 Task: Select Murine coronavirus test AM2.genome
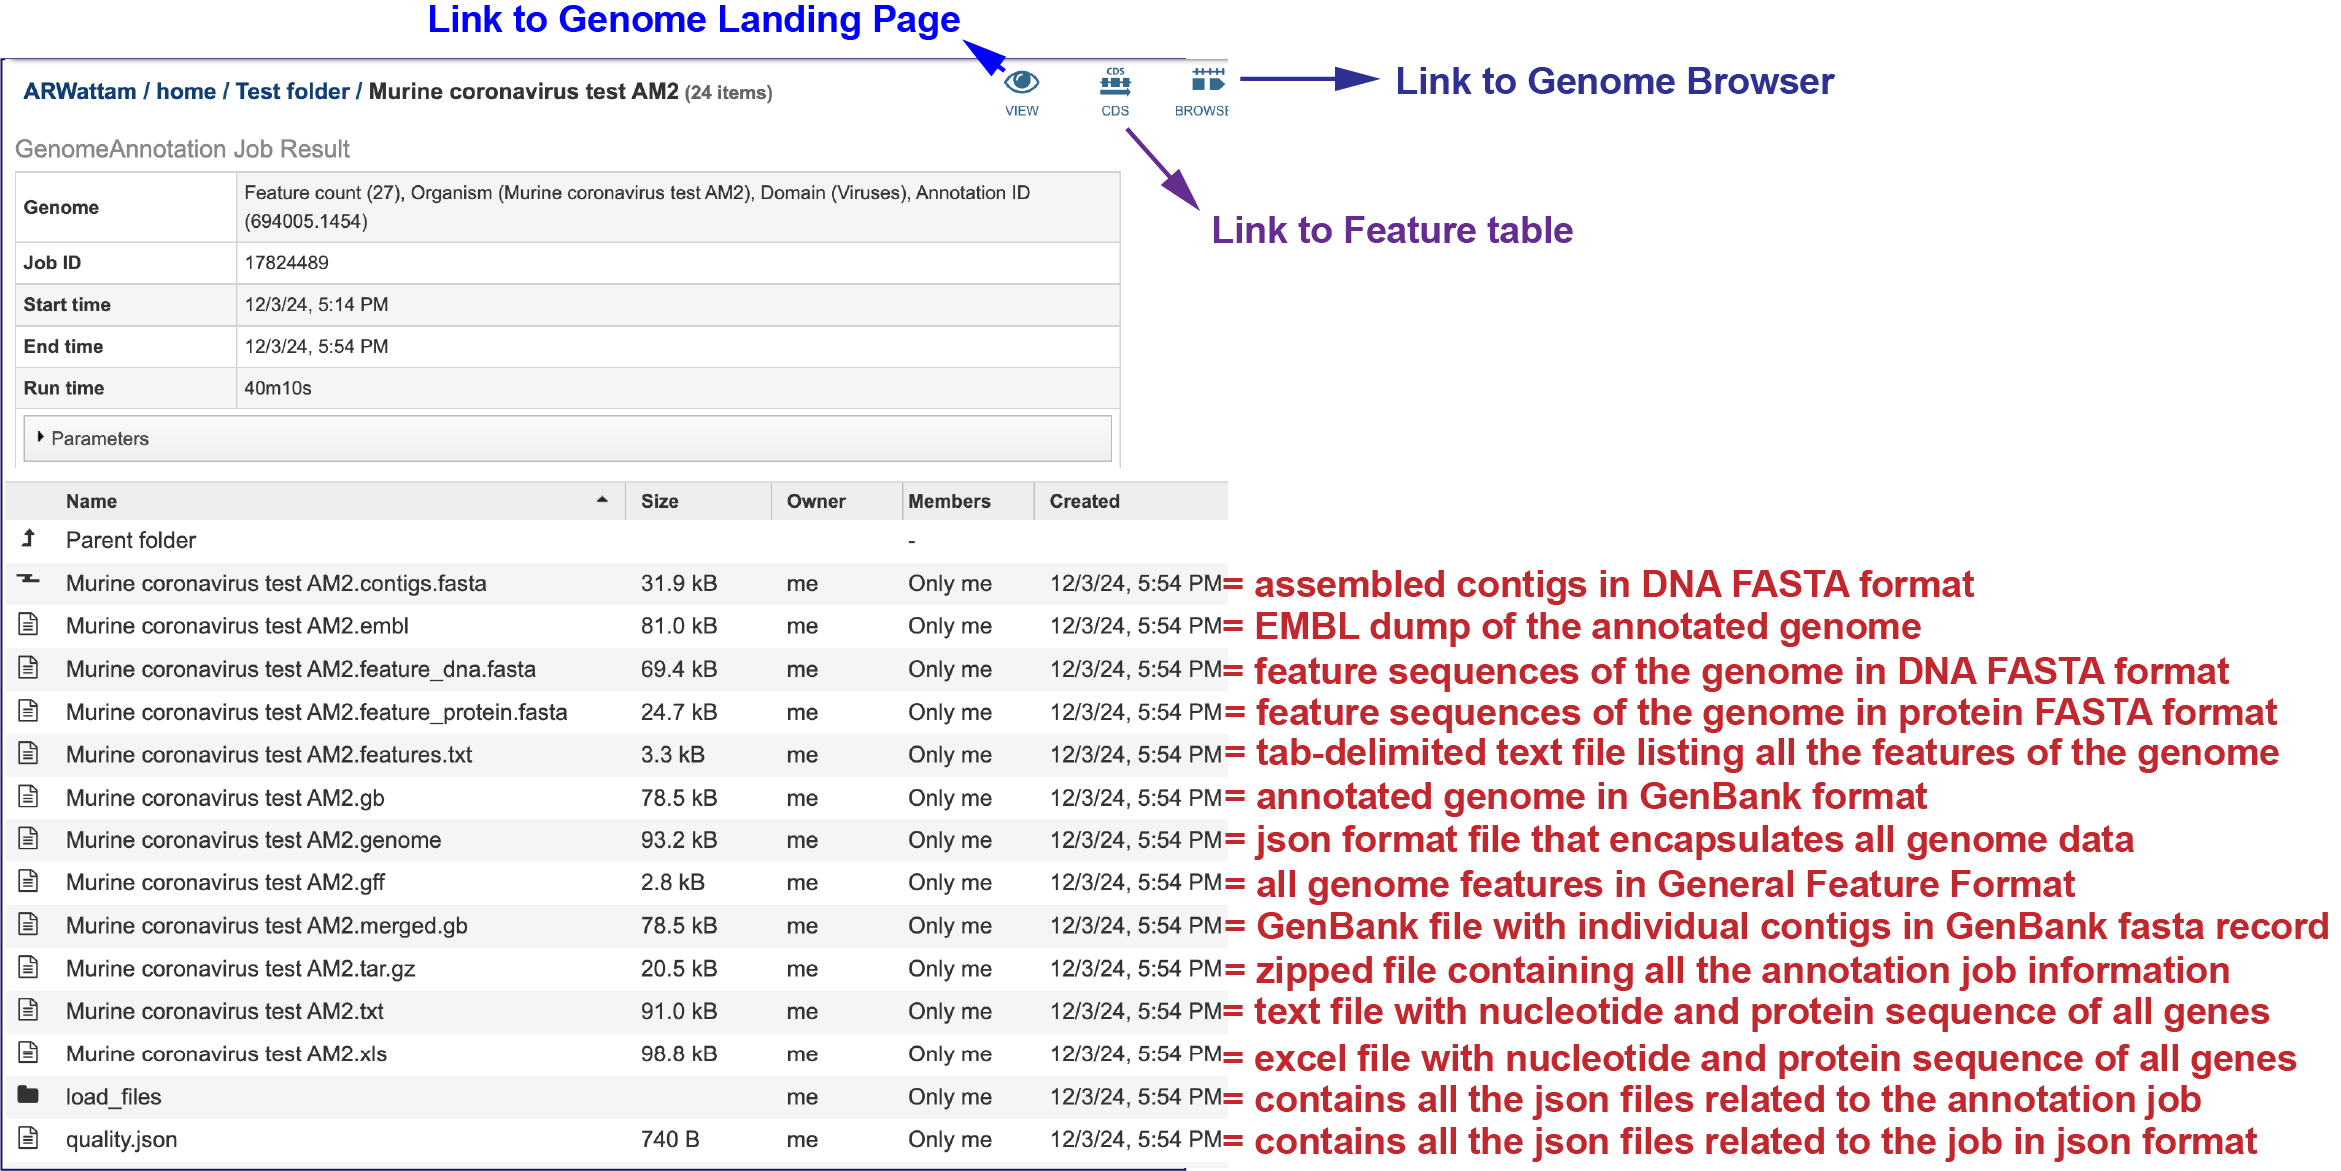(x=253, y=840)
